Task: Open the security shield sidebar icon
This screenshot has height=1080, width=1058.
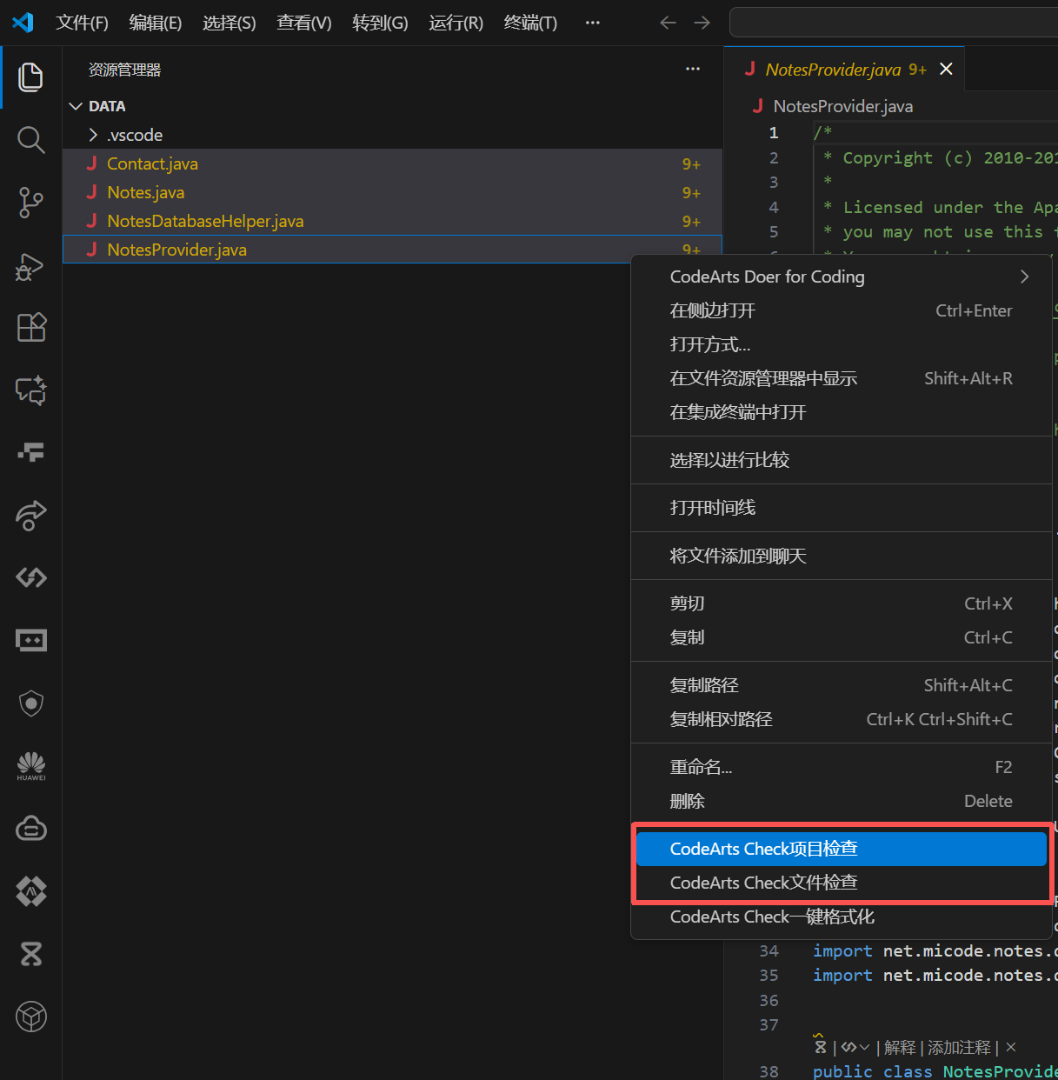Action: pyautogui.click(x=31, y=703)
